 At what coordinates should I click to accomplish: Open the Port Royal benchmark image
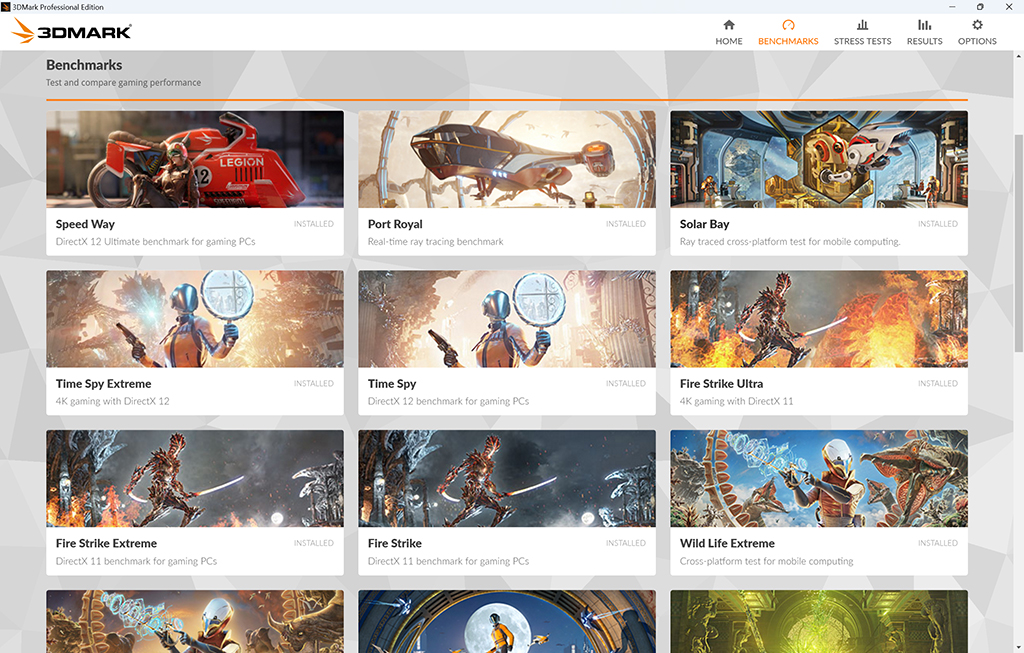point(507,159)
